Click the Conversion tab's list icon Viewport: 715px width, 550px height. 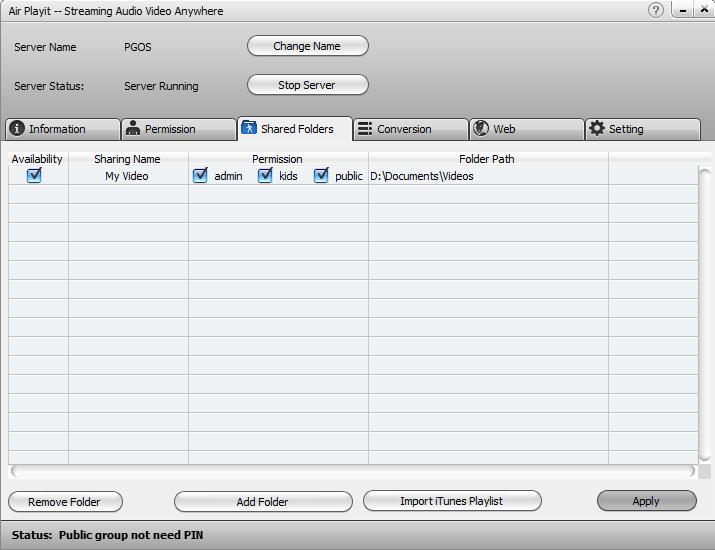365,129
